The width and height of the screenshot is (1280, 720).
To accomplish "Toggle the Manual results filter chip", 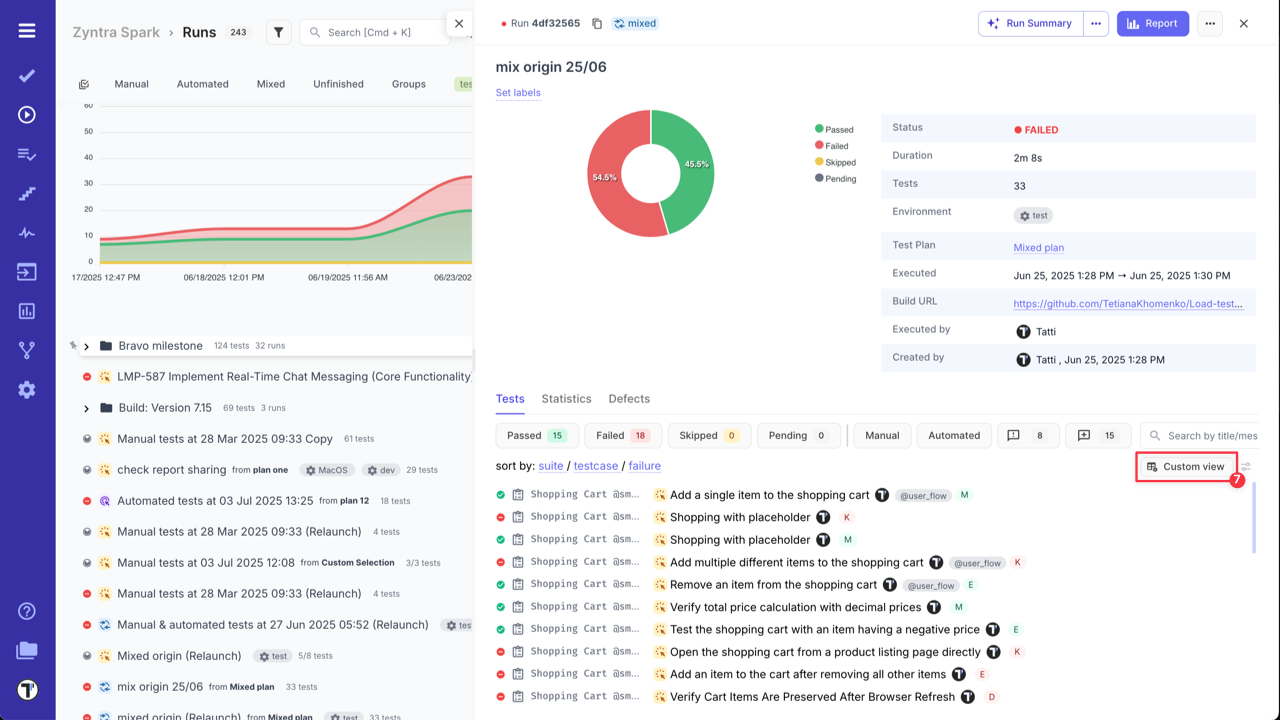I will 881,435.
